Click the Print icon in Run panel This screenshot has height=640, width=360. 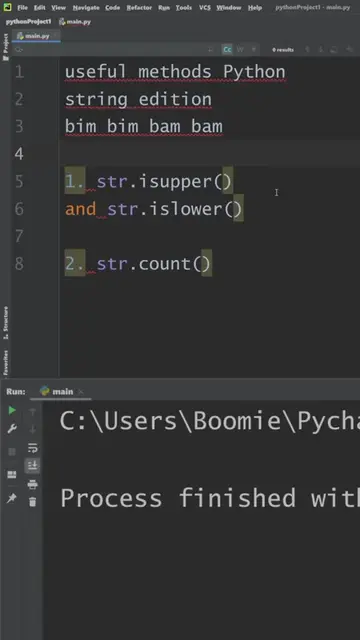point(33,484)
